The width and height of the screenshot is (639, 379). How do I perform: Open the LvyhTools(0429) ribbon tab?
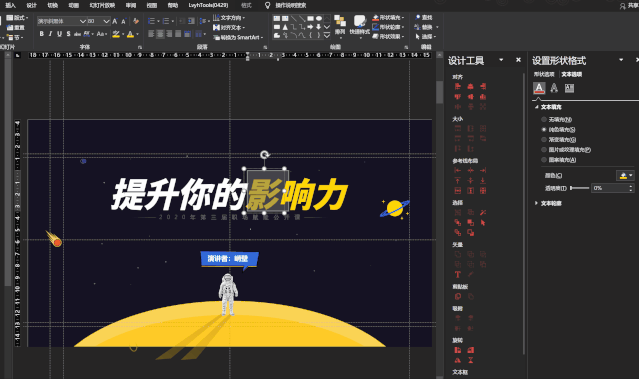point(208,5)
